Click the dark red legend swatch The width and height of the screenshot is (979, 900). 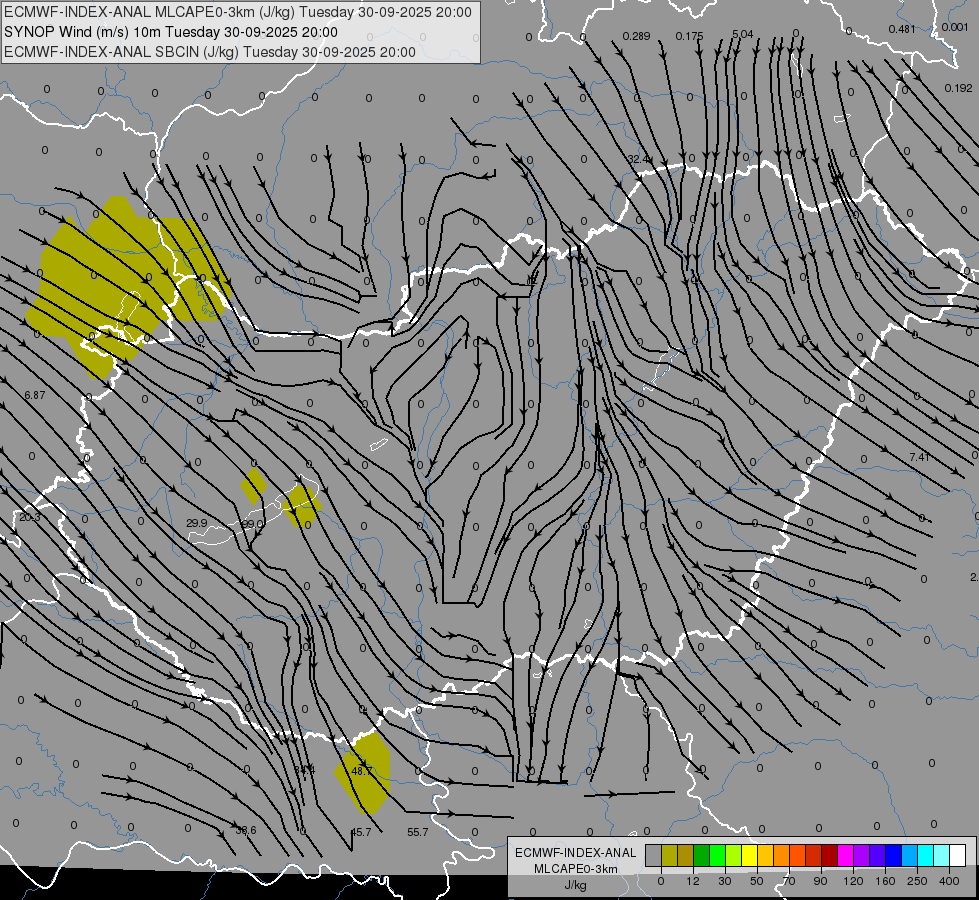[830, 855]
